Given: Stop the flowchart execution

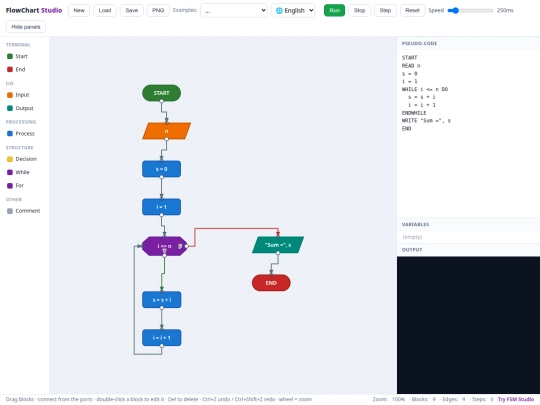Looking at the screenshot, I should (x=359, y=10).
